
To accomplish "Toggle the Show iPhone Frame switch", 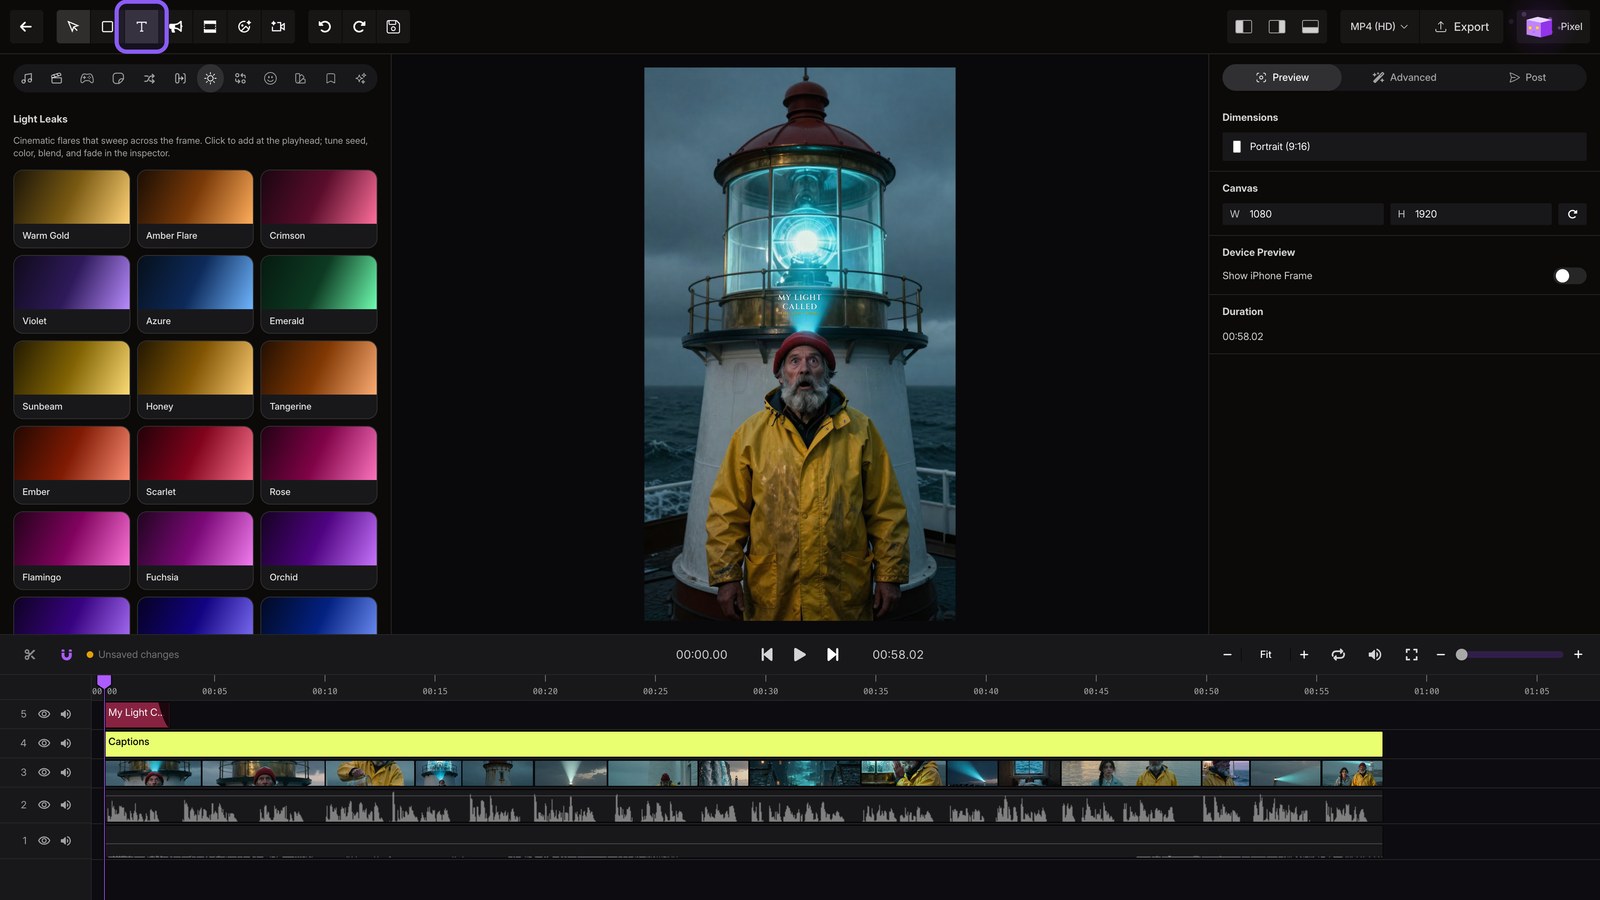I will click(1569, 276).
